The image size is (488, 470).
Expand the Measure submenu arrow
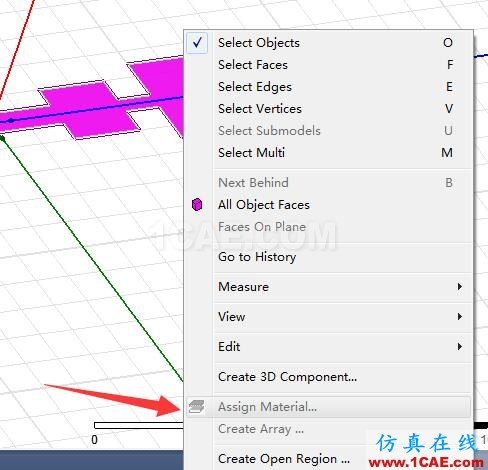click(460, 286)
